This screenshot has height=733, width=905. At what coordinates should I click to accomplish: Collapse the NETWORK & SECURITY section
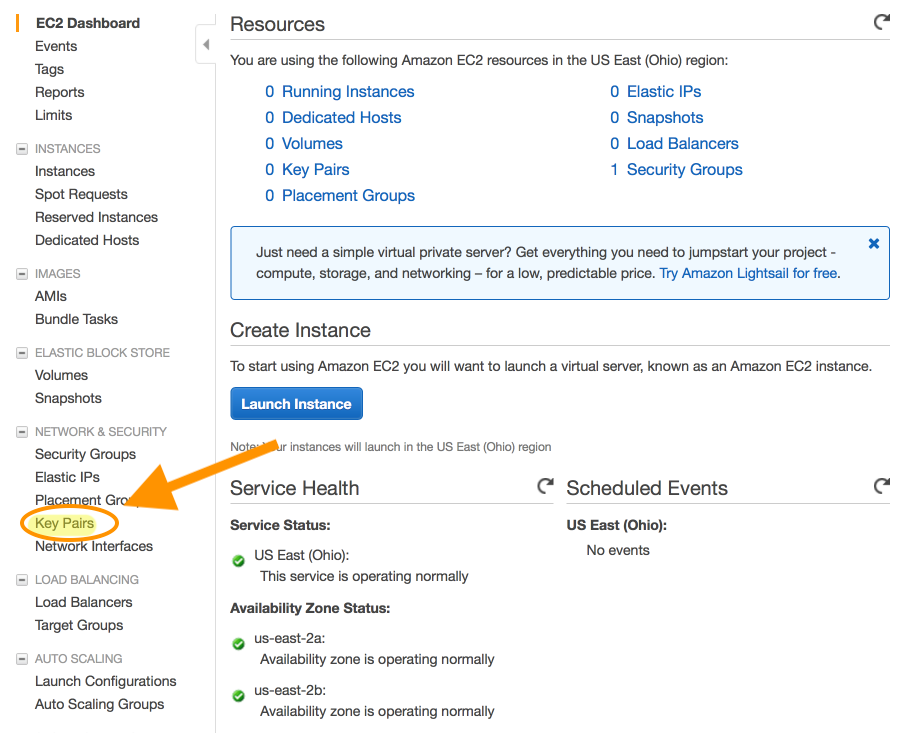22,432
